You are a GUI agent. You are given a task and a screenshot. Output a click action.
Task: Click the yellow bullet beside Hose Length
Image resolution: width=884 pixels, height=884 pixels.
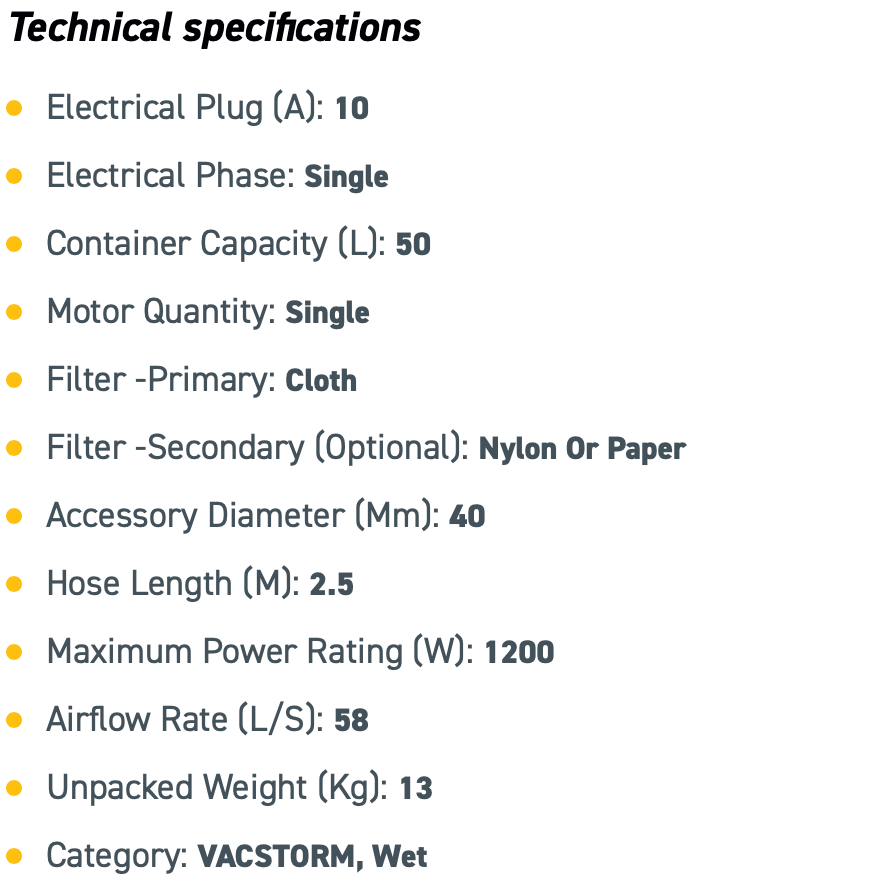click(15, 584)
